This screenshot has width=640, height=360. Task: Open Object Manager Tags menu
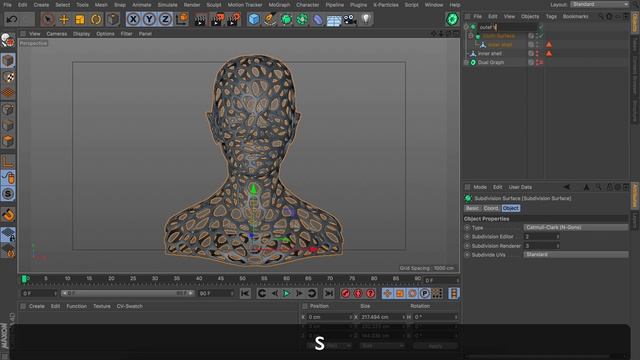click(x=551, y=16)
